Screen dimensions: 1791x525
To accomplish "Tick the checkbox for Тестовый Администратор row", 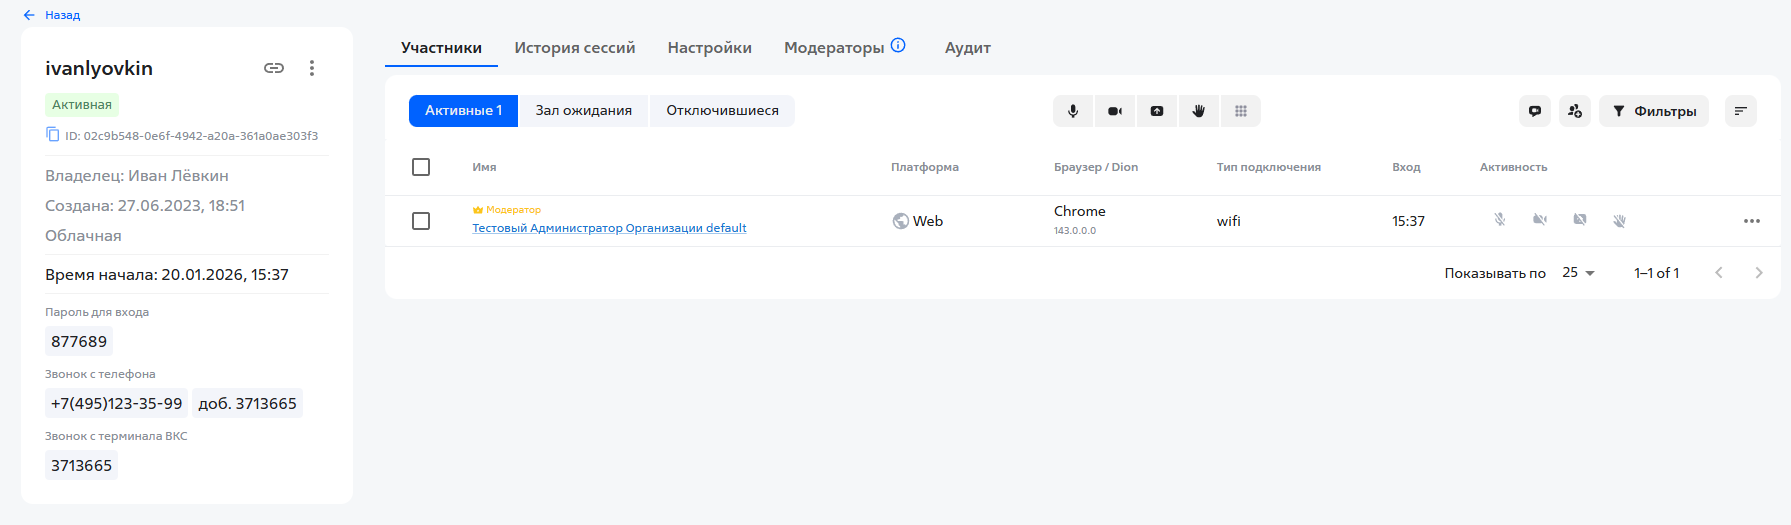I will [421, 221].
